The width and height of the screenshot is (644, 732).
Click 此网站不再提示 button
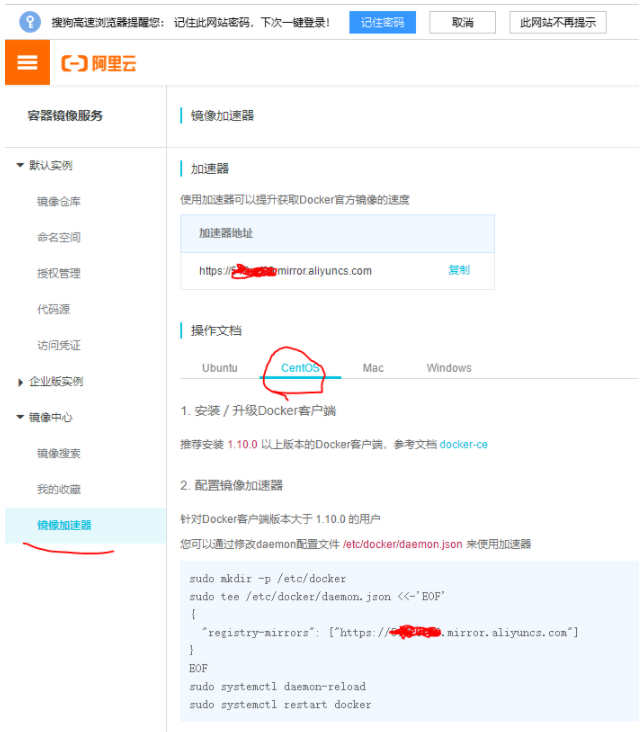pyautogui.click(x=558, y=22)
